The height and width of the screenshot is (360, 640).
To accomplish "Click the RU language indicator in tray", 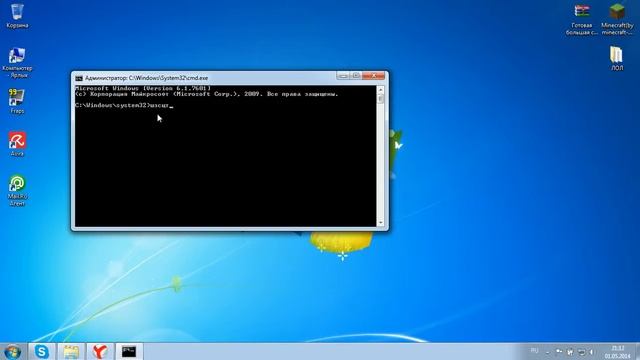I will click(x=534, y=351).
